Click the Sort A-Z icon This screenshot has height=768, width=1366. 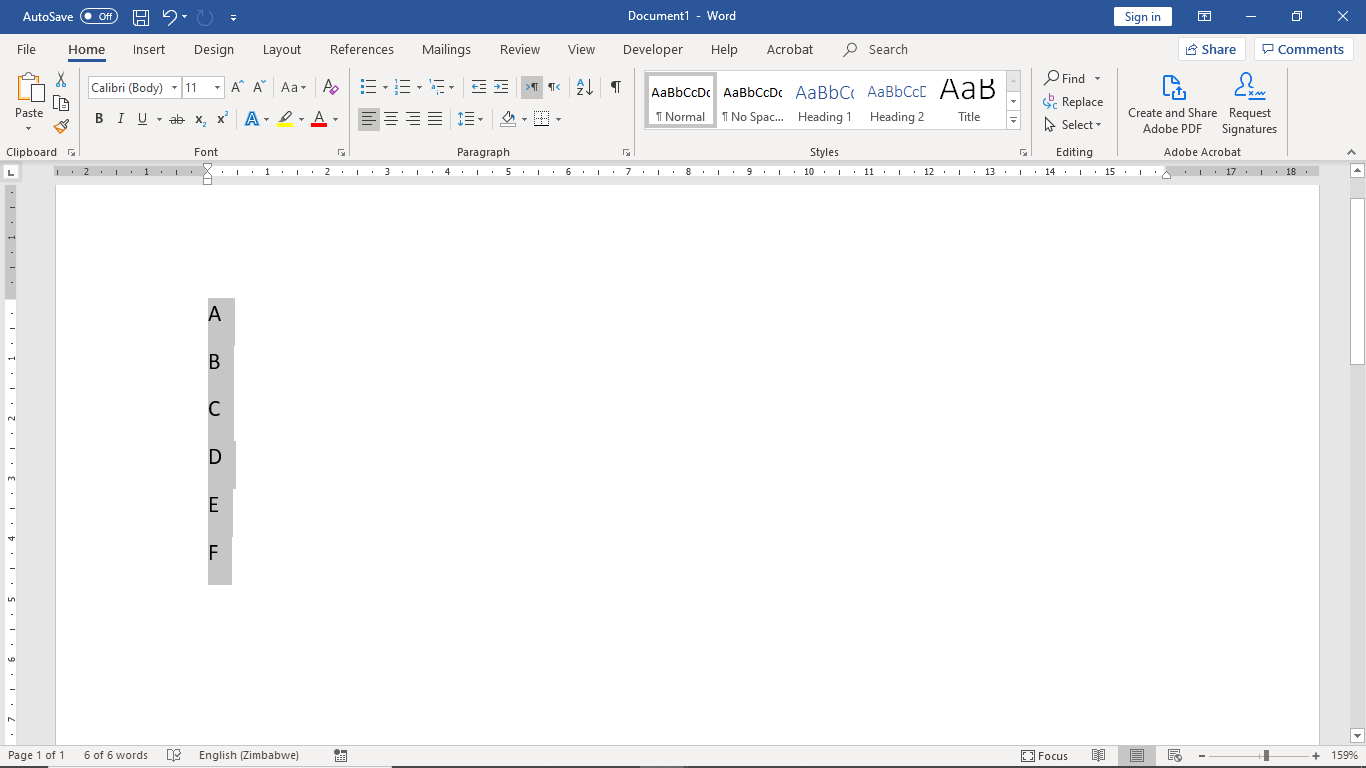pyautogui.click(x=585, y=88)
